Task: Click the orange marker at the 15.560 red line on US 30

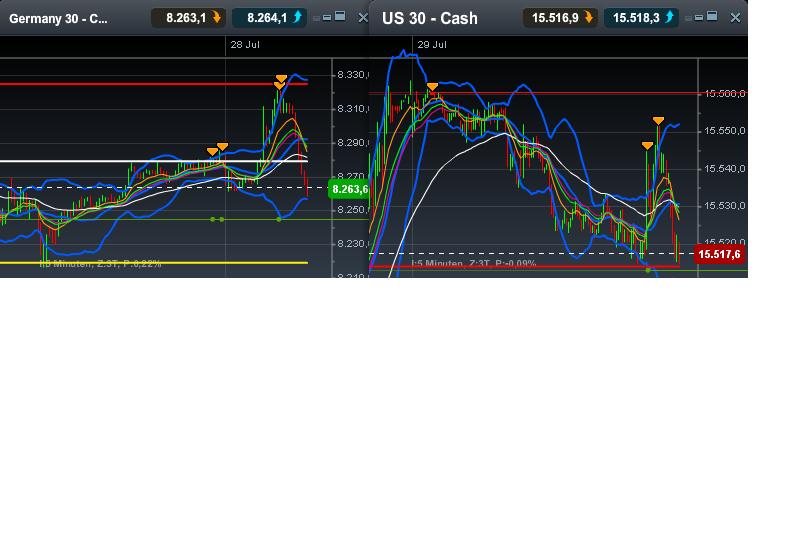Action: [x=432, y=87]
